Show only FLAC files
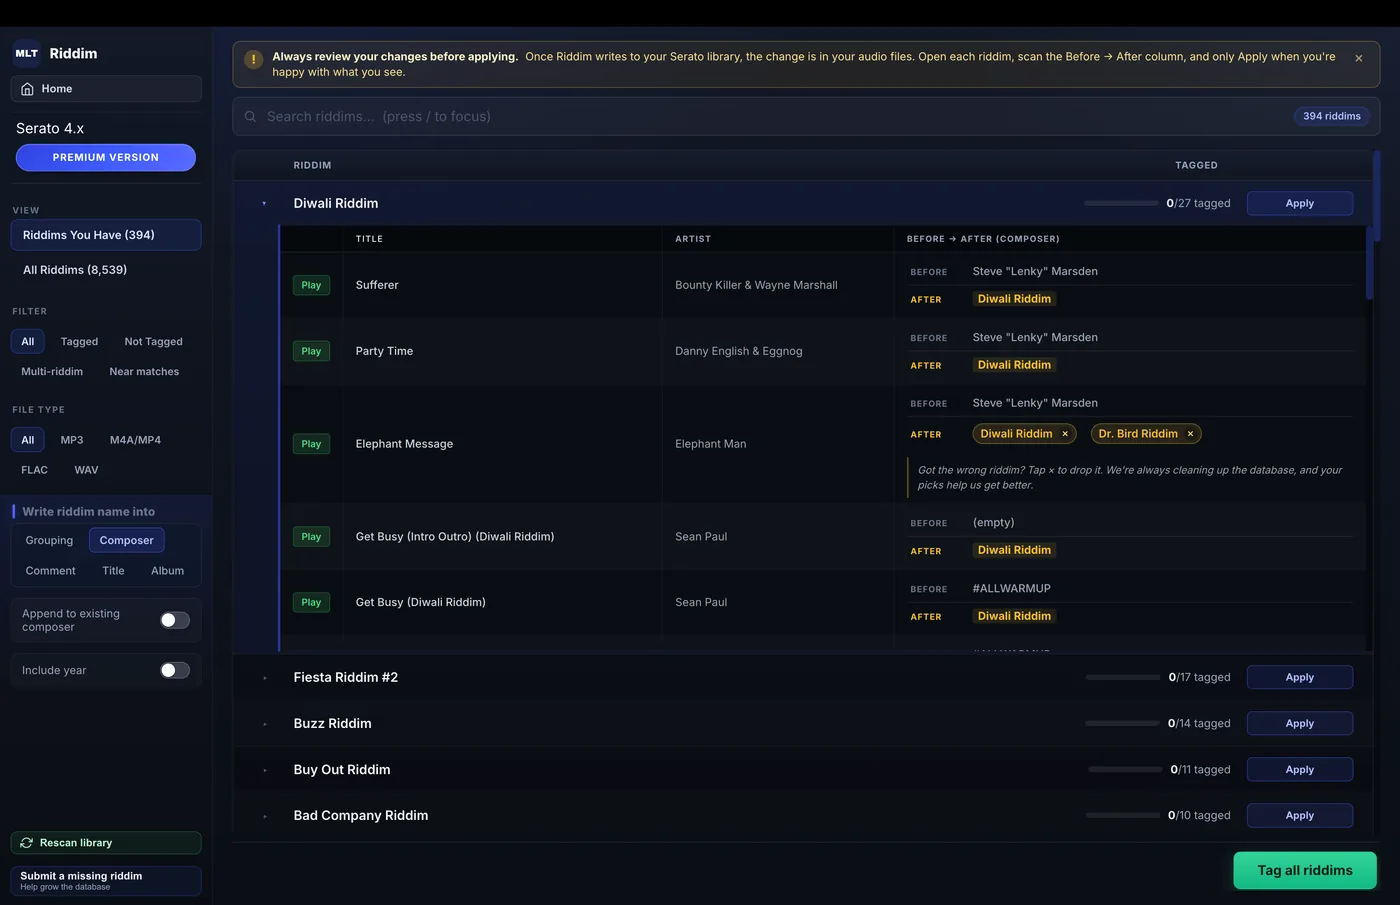The width and height of the screenshot is (1400, 905). (34, 470)
